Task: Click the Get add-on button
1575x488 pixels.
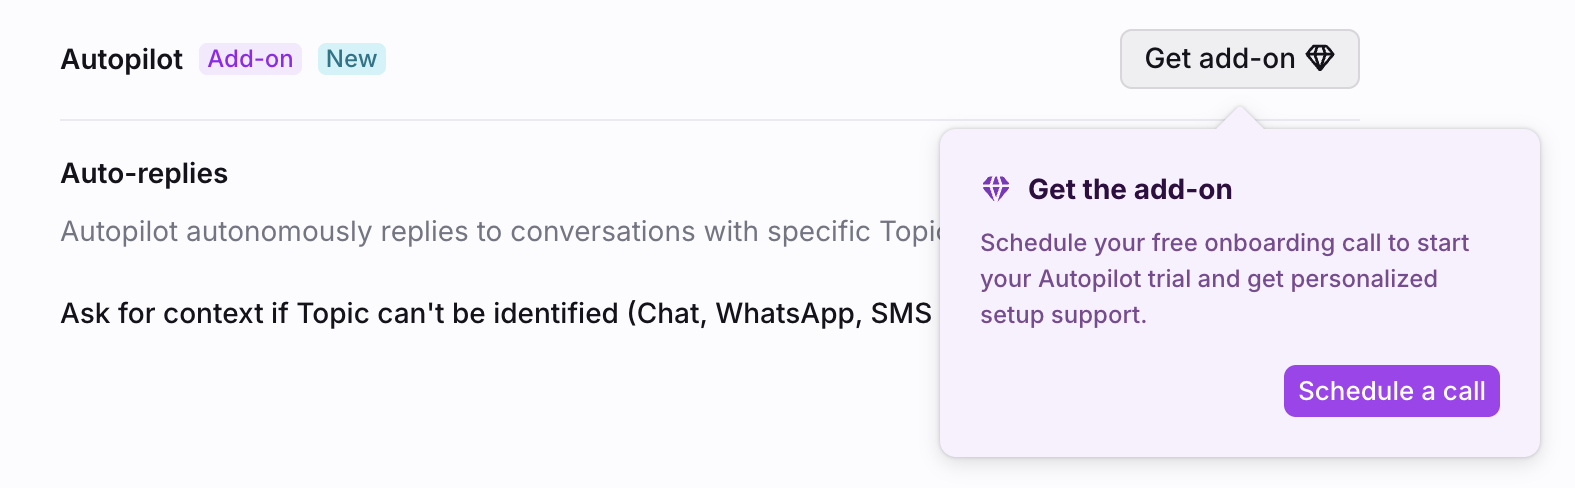Action: coord(1238,59)
